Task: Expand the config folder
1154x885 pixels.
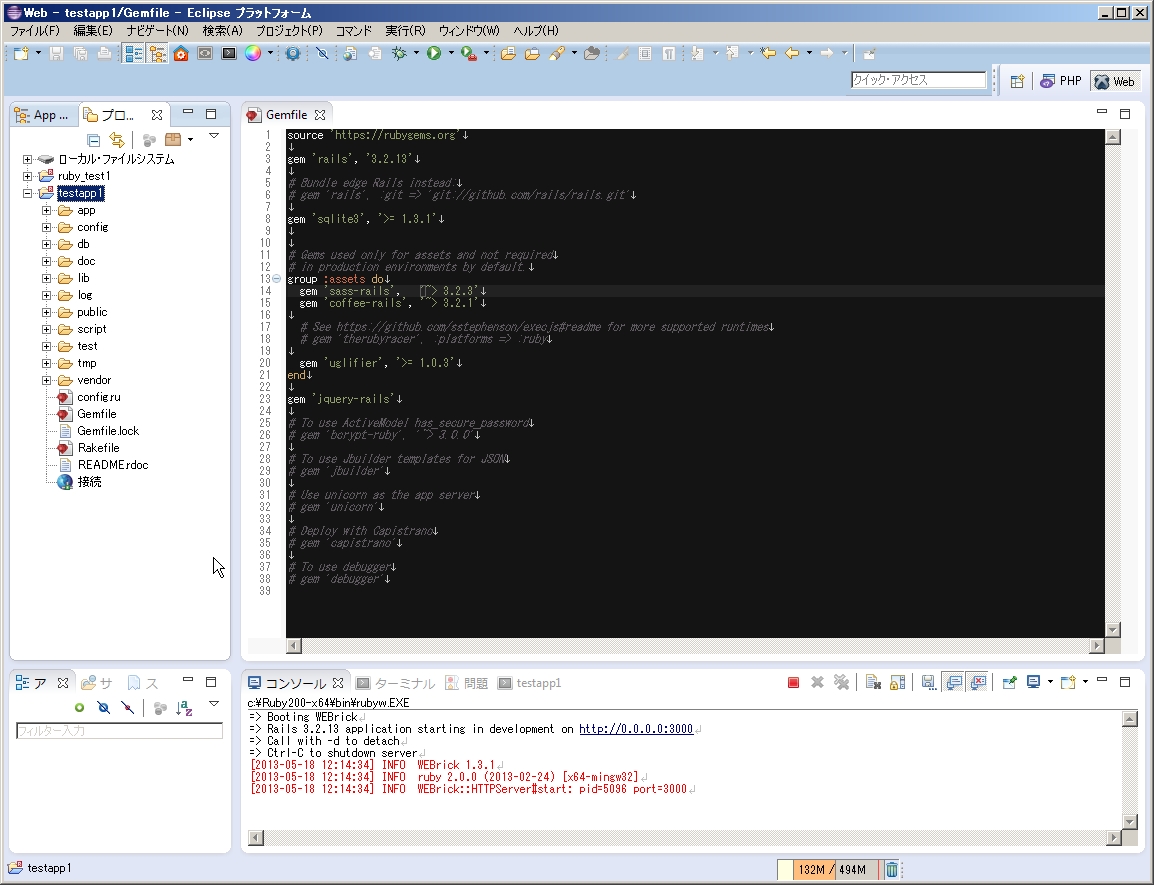Action: pyautogui.click(x=46, y=227)
